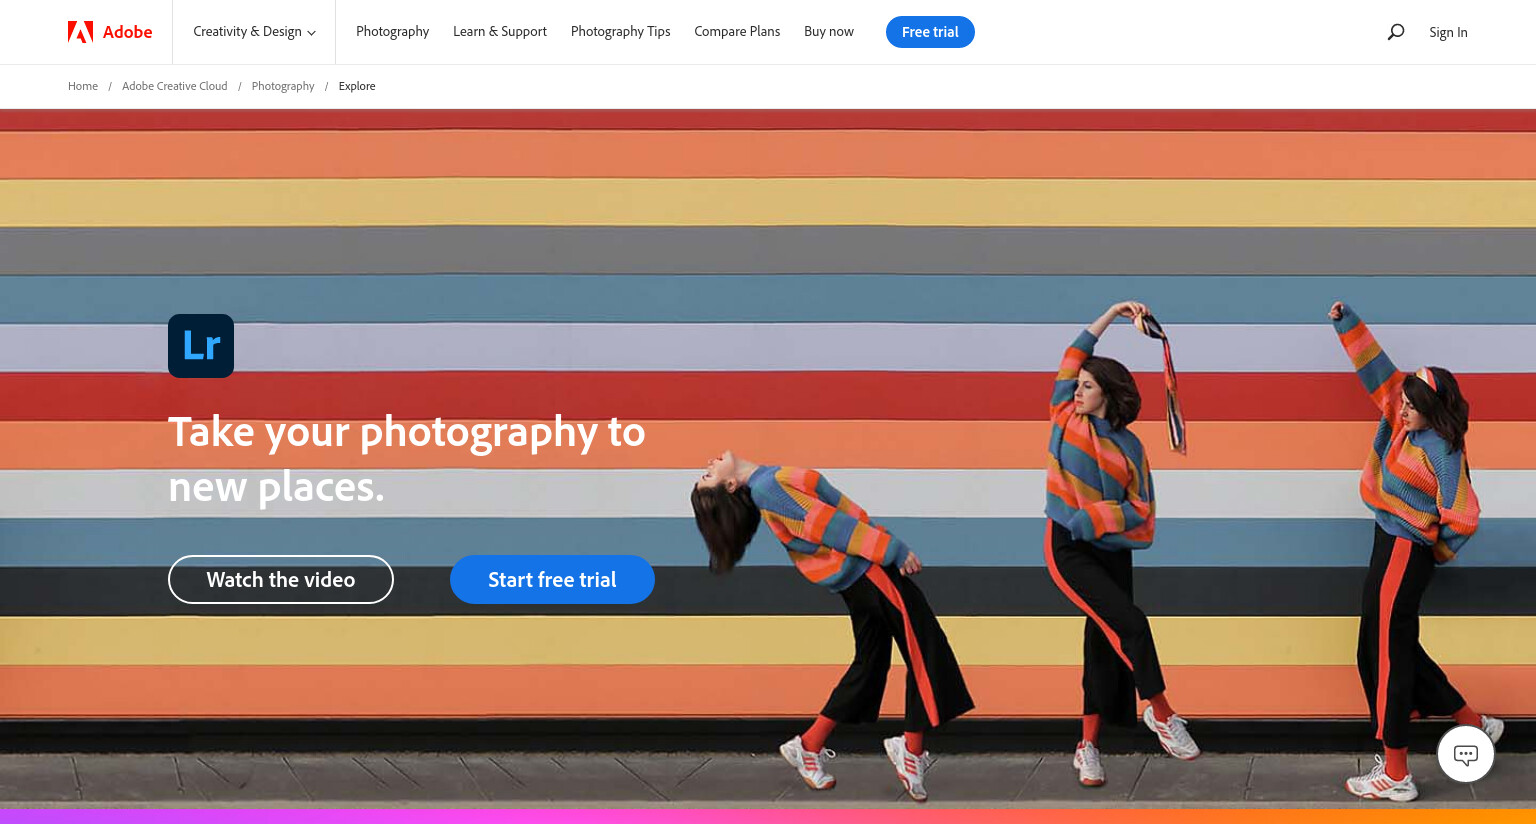Click the headline "Take your photography to new places."
This screenshot has height=824, width=1536.
point(407,460)
